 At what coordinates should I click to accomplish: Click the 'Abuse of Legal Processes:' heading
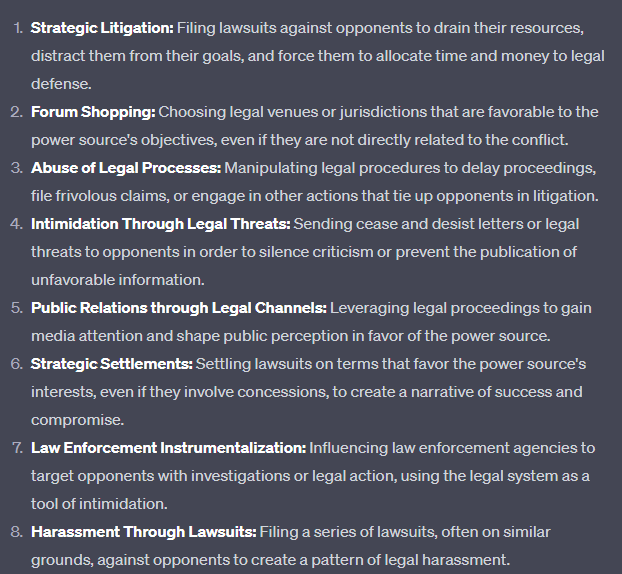pos(125,167)
